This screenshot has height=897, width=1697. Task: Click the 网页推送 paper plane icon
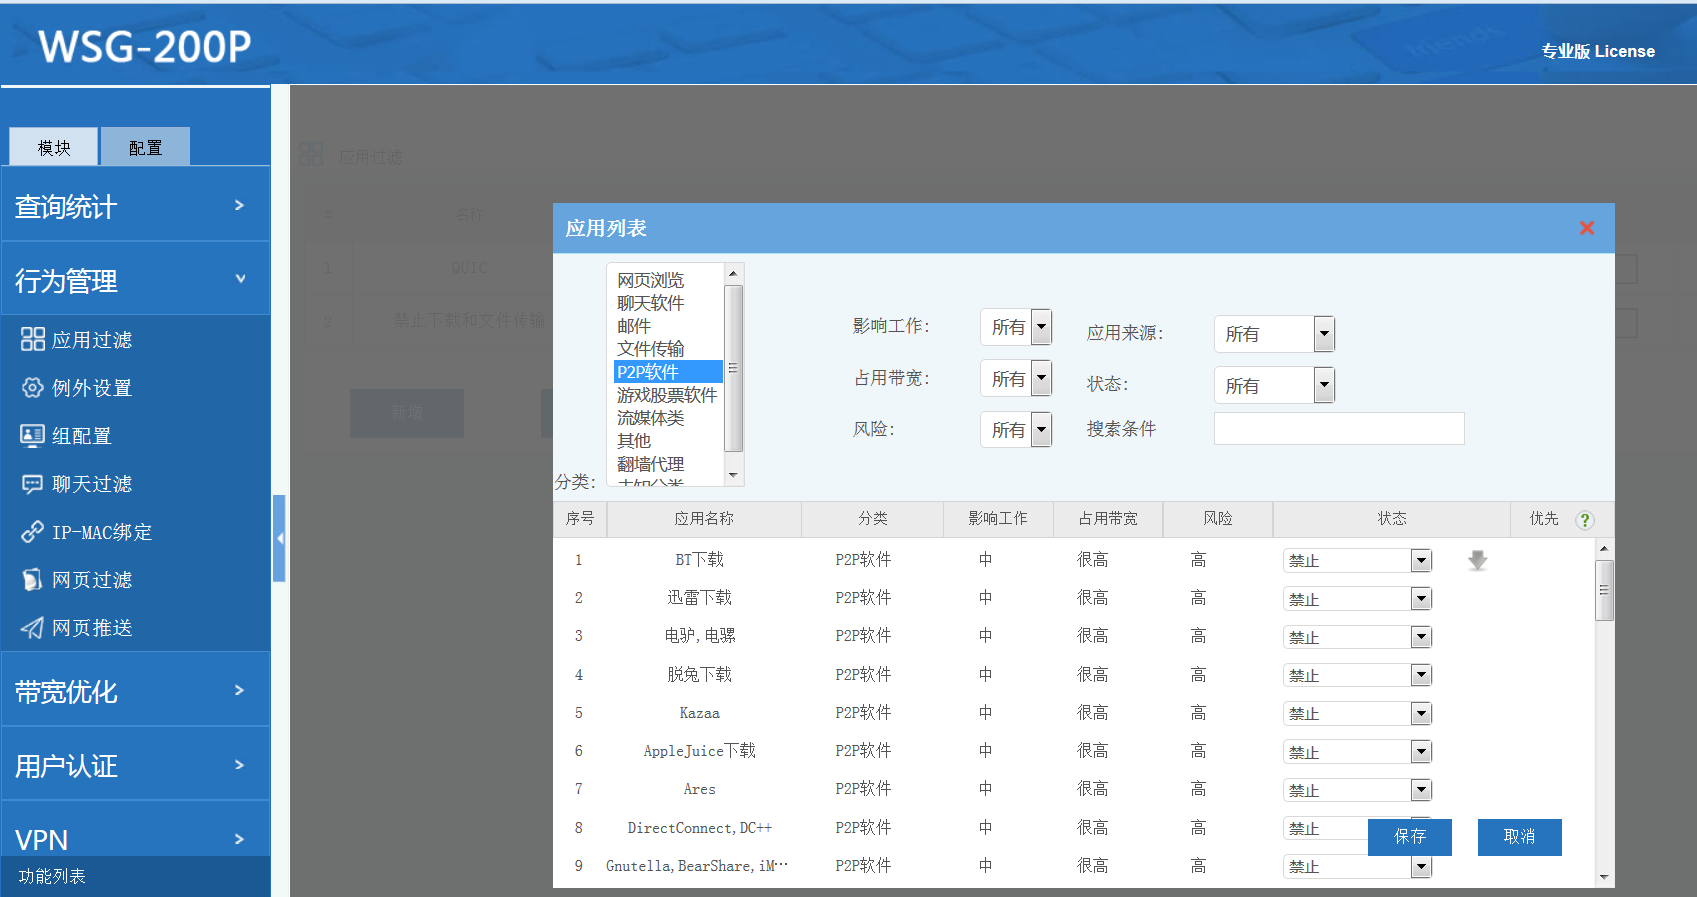click(x=32, y=627)
